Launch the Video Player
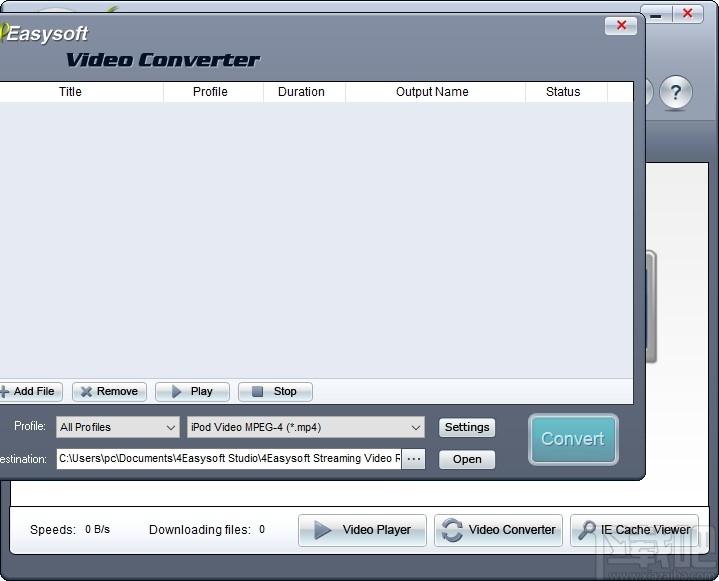Screen dimensions: 719x581 (x=362, y=530)
